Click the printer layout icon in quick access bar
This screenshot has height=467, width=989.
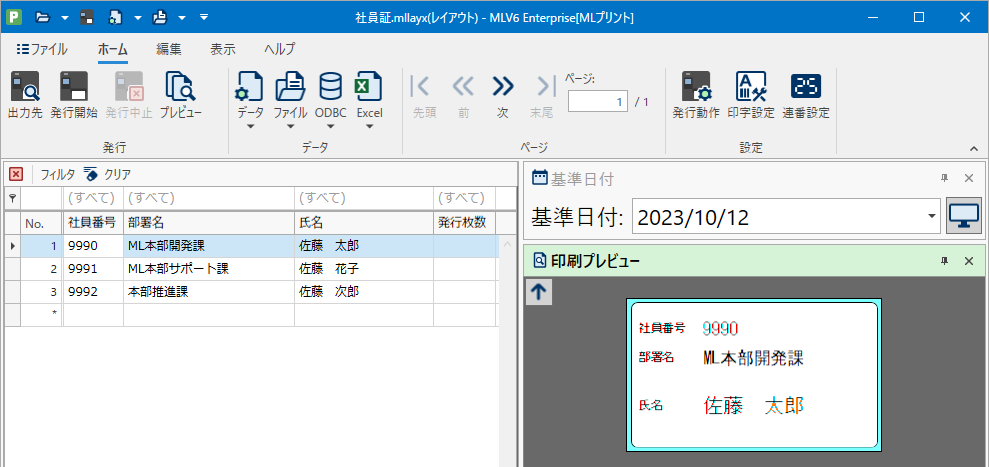point(86,17)
